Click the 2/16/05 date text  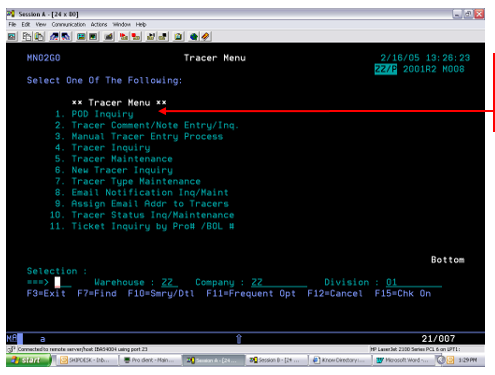point(400,58)
